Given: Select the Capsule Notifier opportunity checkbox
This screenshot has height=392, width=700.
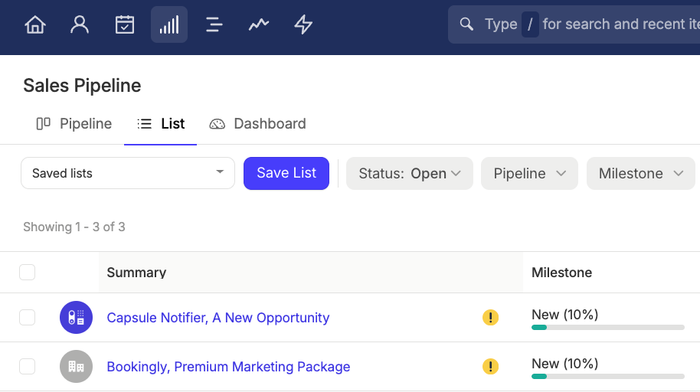Looking at the screenshot, I should [27, 317].
